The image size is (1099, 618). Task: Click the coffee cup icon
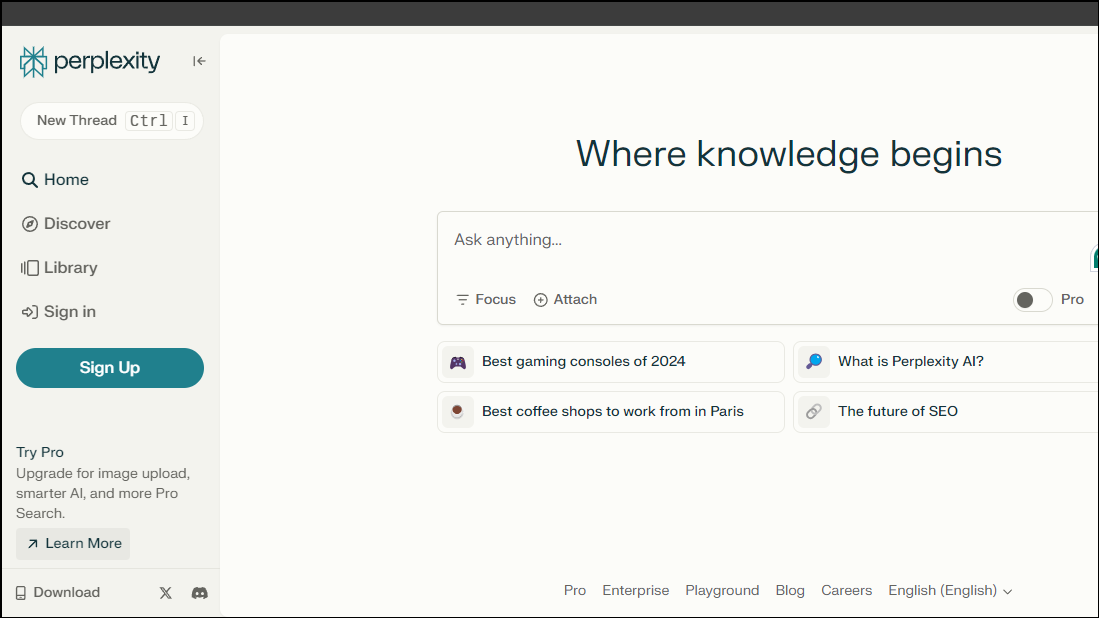tap(458, 412)
